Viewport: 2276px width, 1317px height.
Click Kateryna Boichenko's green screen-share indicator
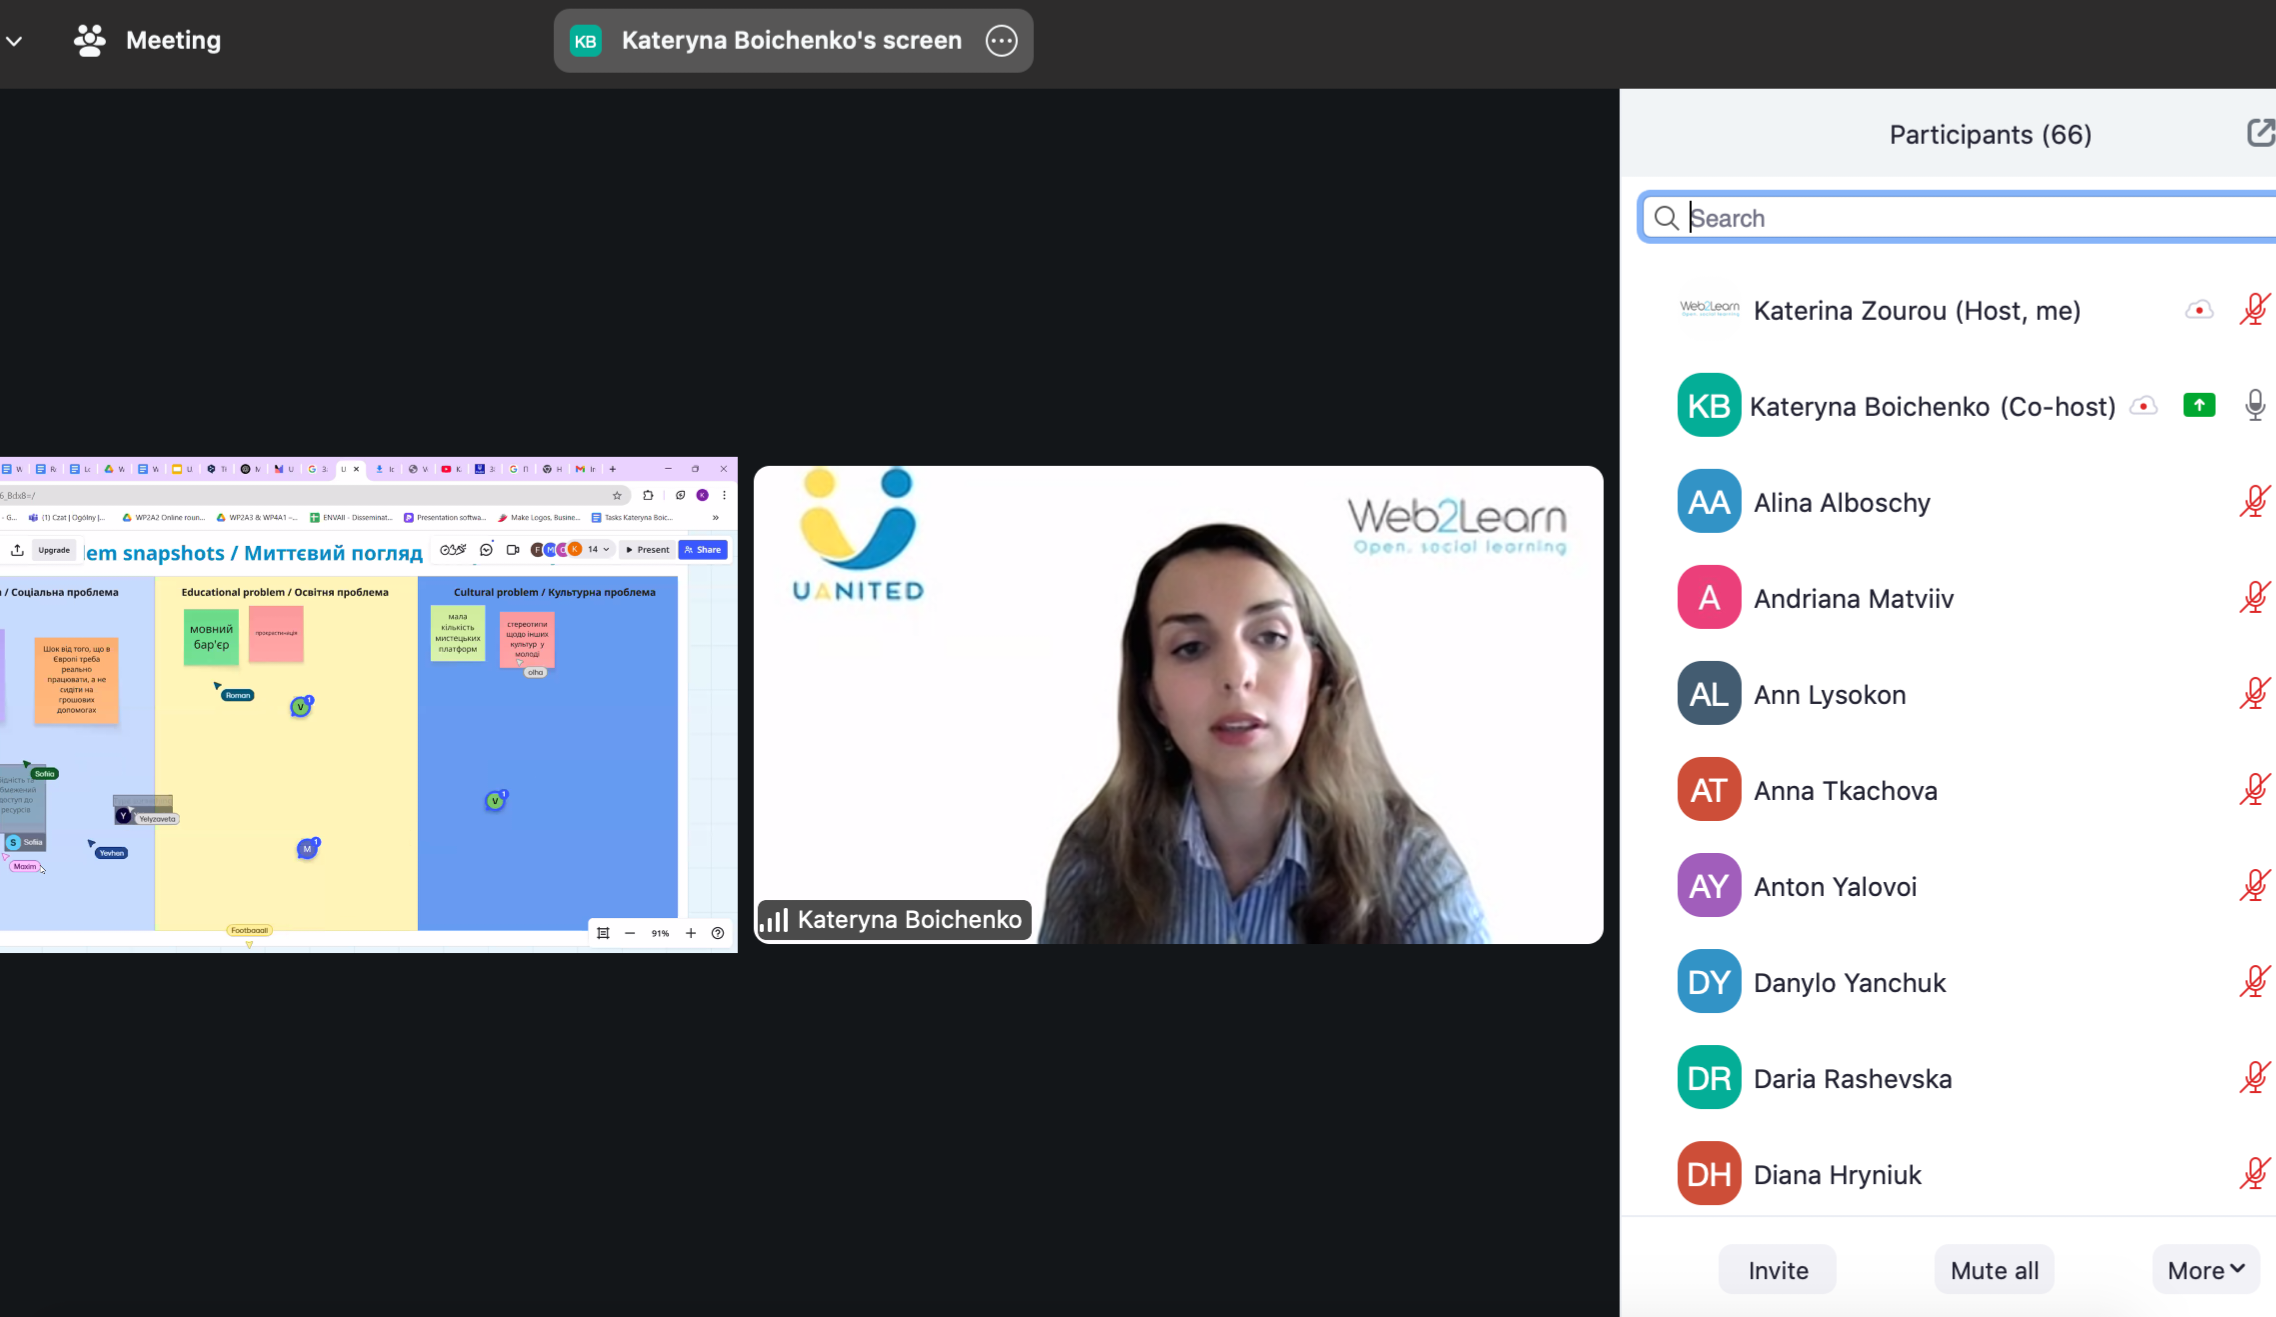2198,406
